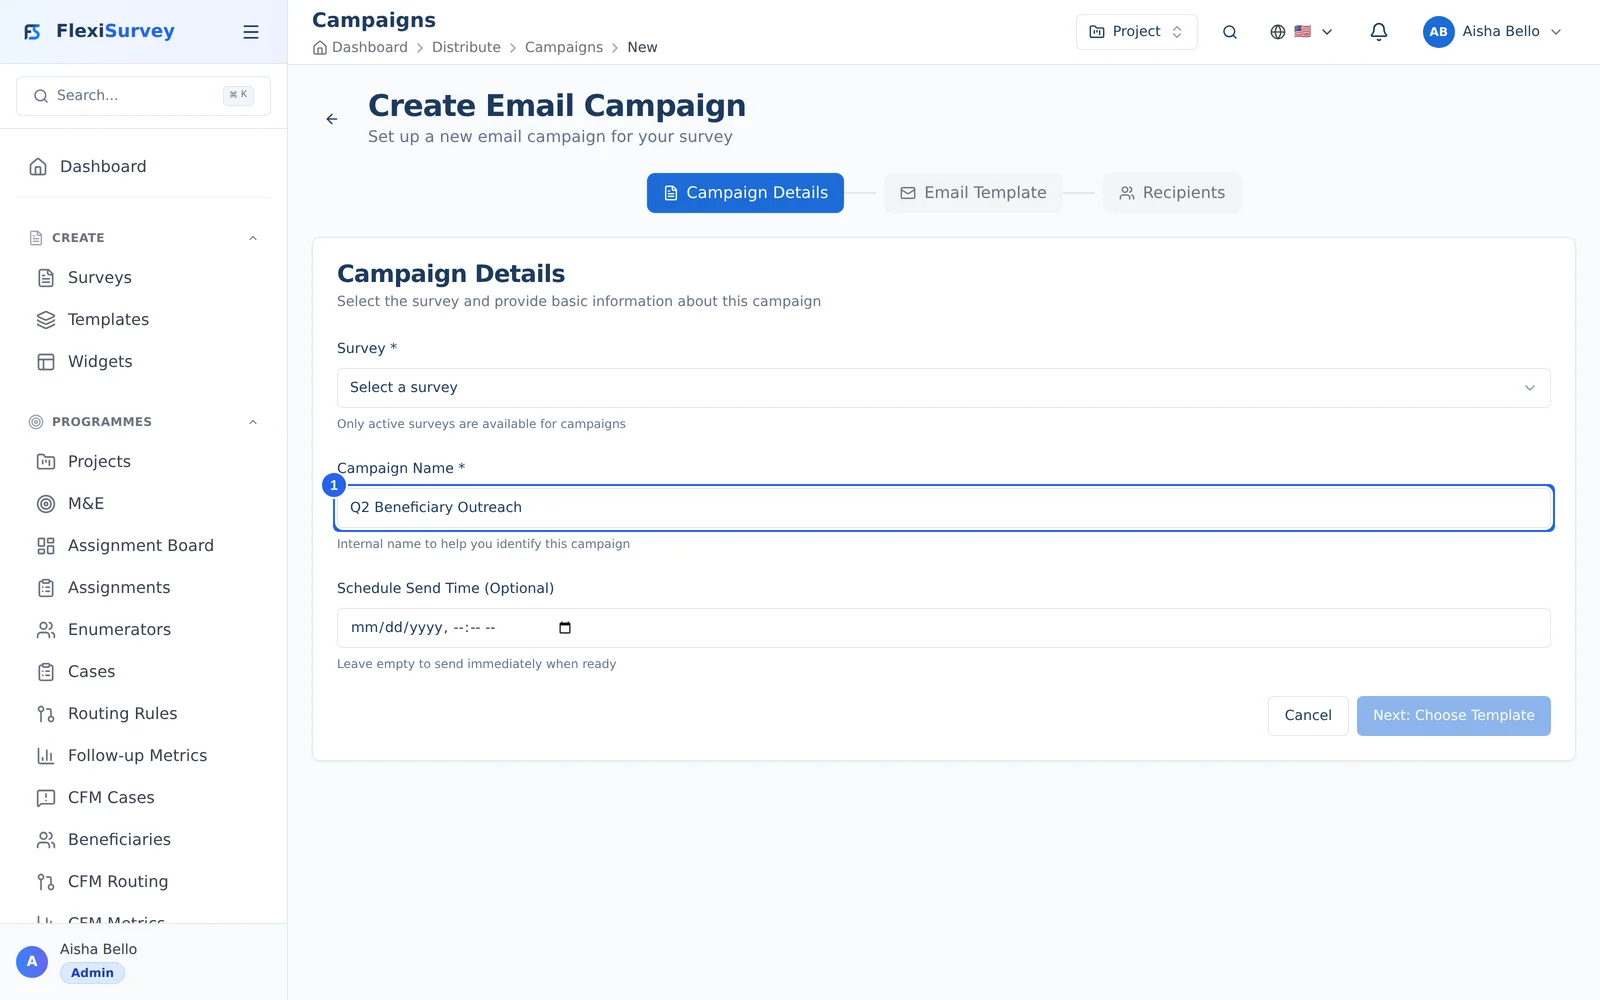The width and height of the screenshot is (1600, 1000).
Task: Open CFM Routing via its branch icon
Action: click(46, 882)
